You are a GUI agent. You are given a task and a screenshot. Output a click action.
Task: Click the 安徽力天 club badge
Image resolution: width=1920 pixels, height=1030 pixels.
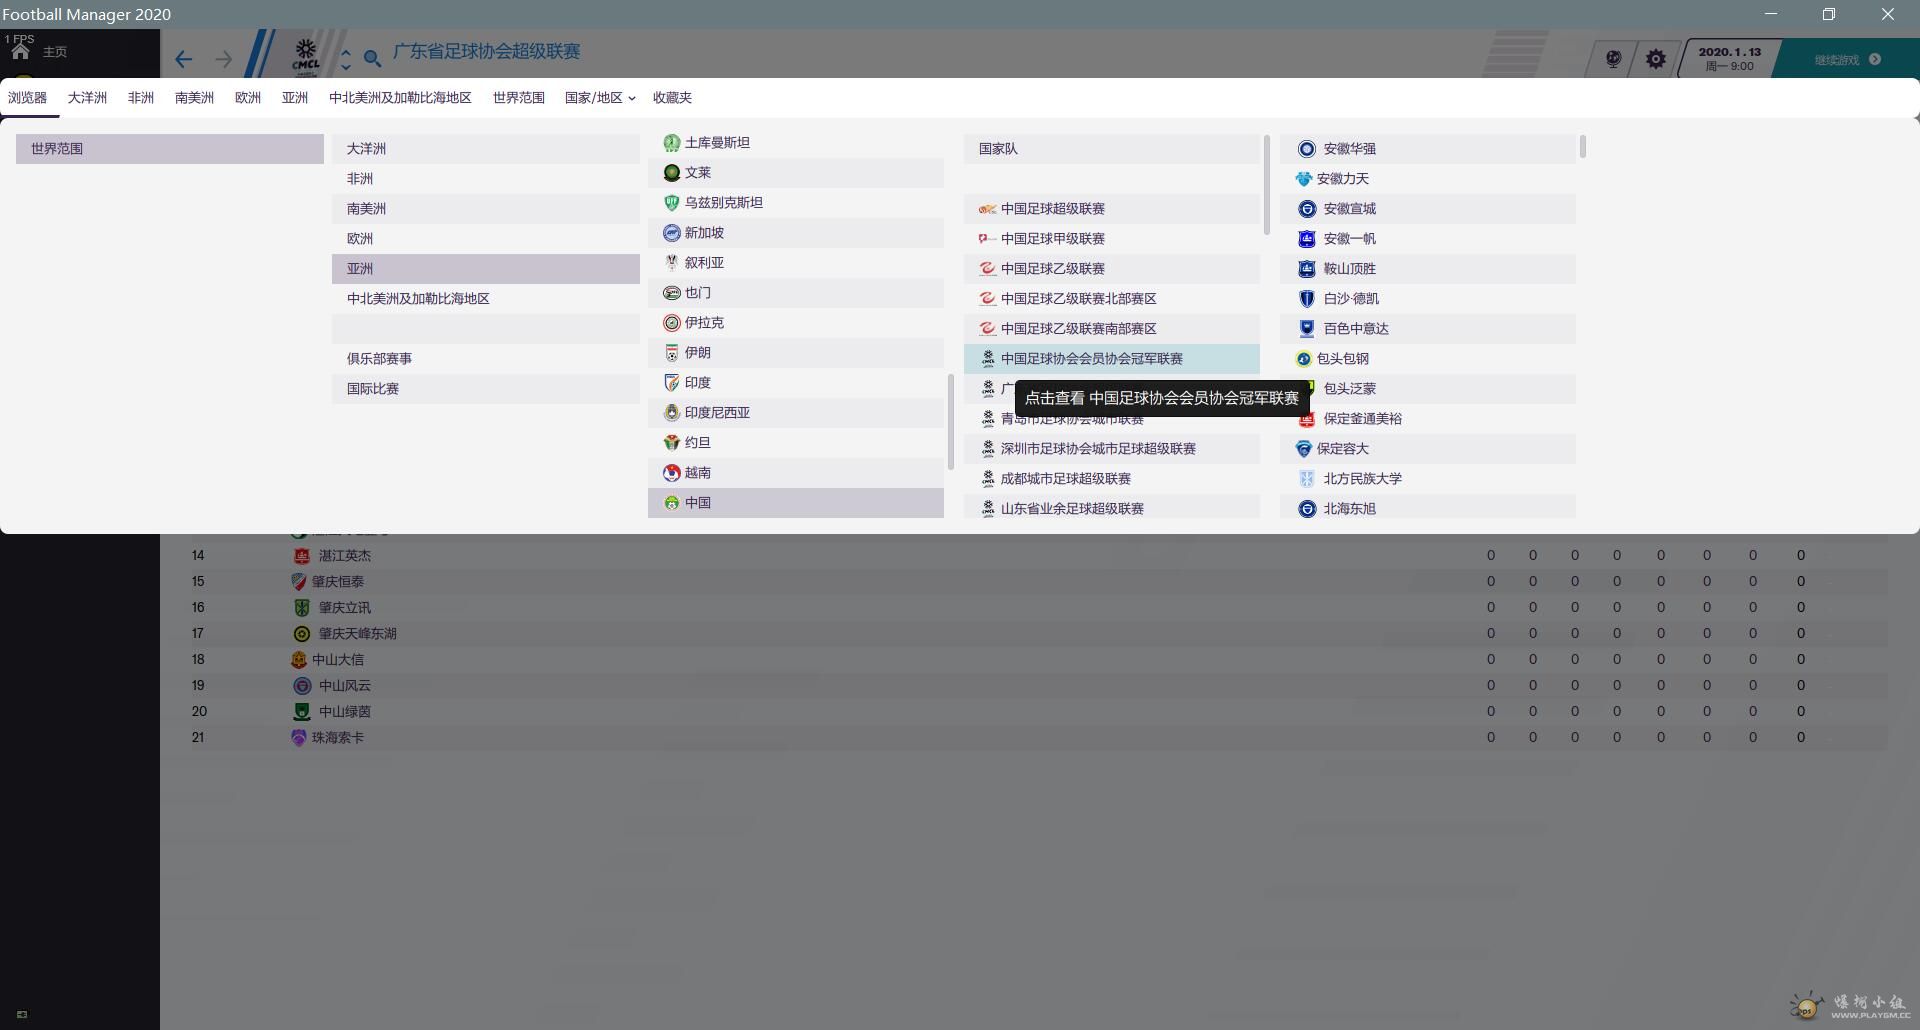coord(1303,179)
